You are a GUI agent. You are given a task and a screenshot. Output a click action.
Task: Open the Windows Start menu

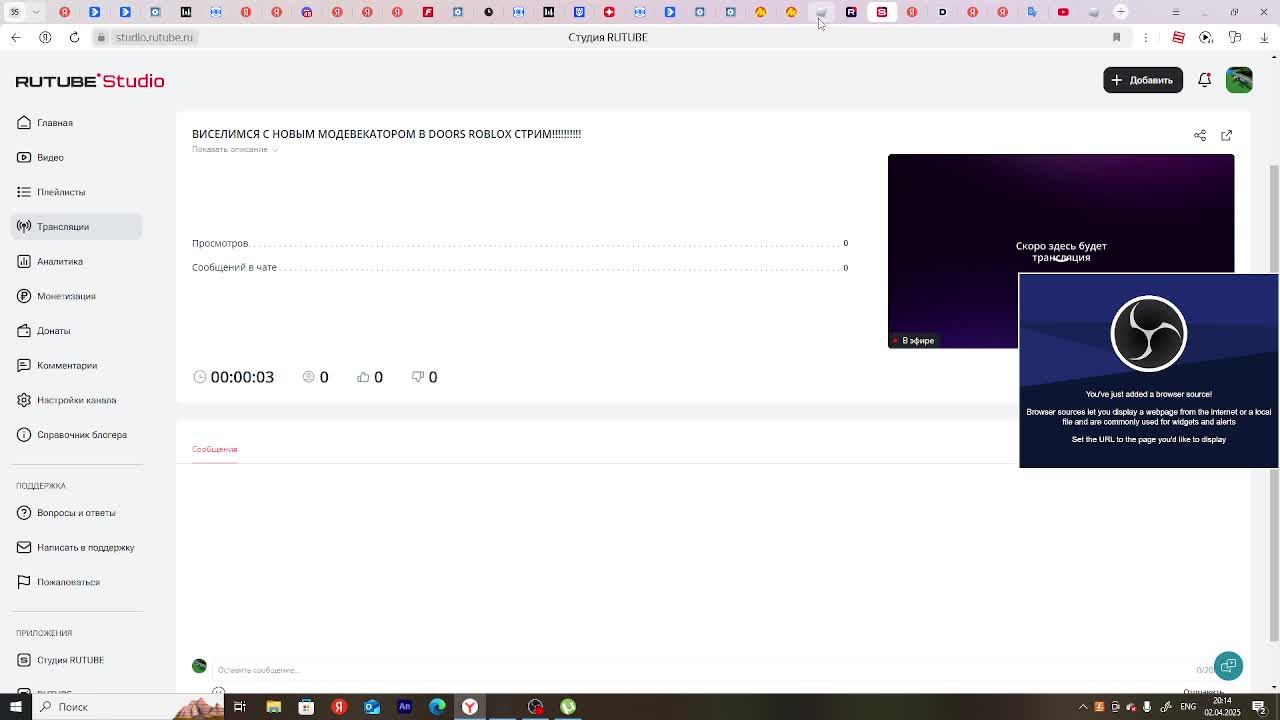tap(15, 707)
